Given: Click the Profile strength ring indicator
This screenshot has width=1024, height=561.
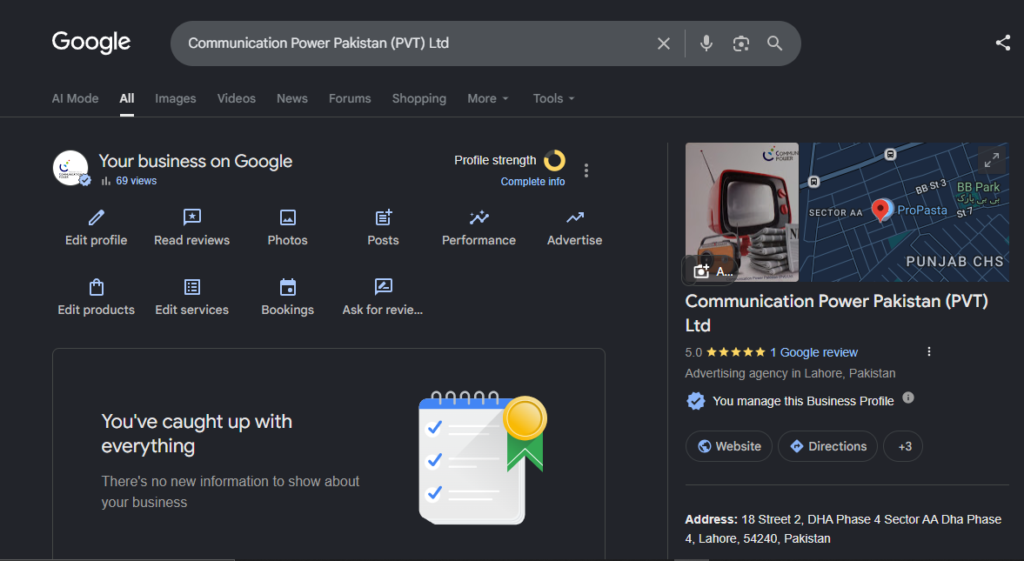Looking at the screenshot, I should 554,160.
